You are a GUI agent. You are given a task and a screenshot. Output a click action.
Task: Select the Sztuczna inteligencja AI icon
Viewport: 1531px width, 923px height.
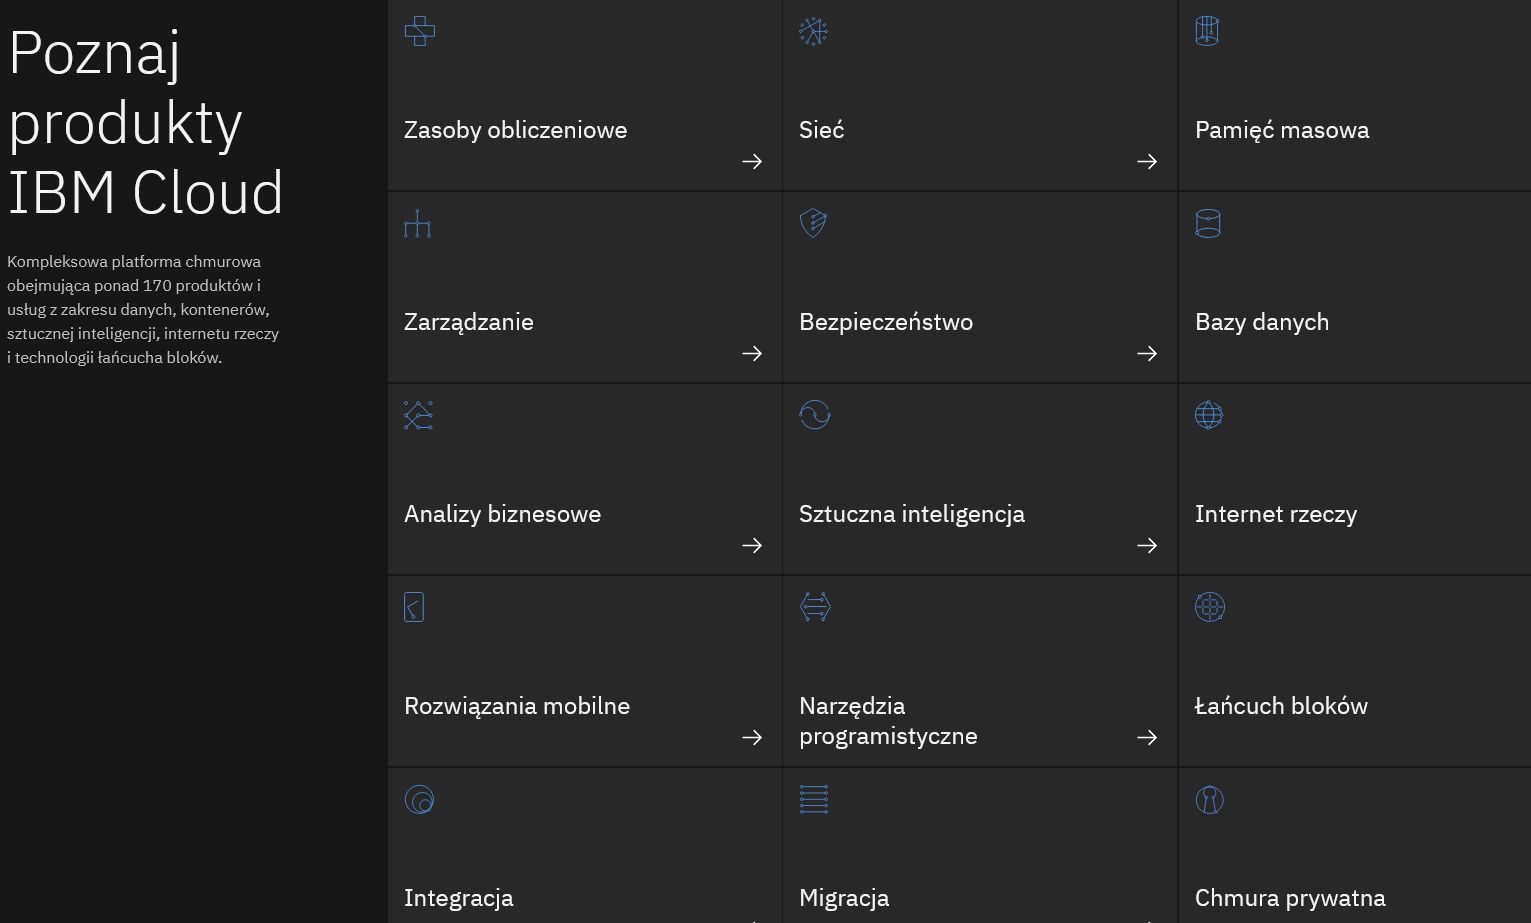click(x=815, y=415)
